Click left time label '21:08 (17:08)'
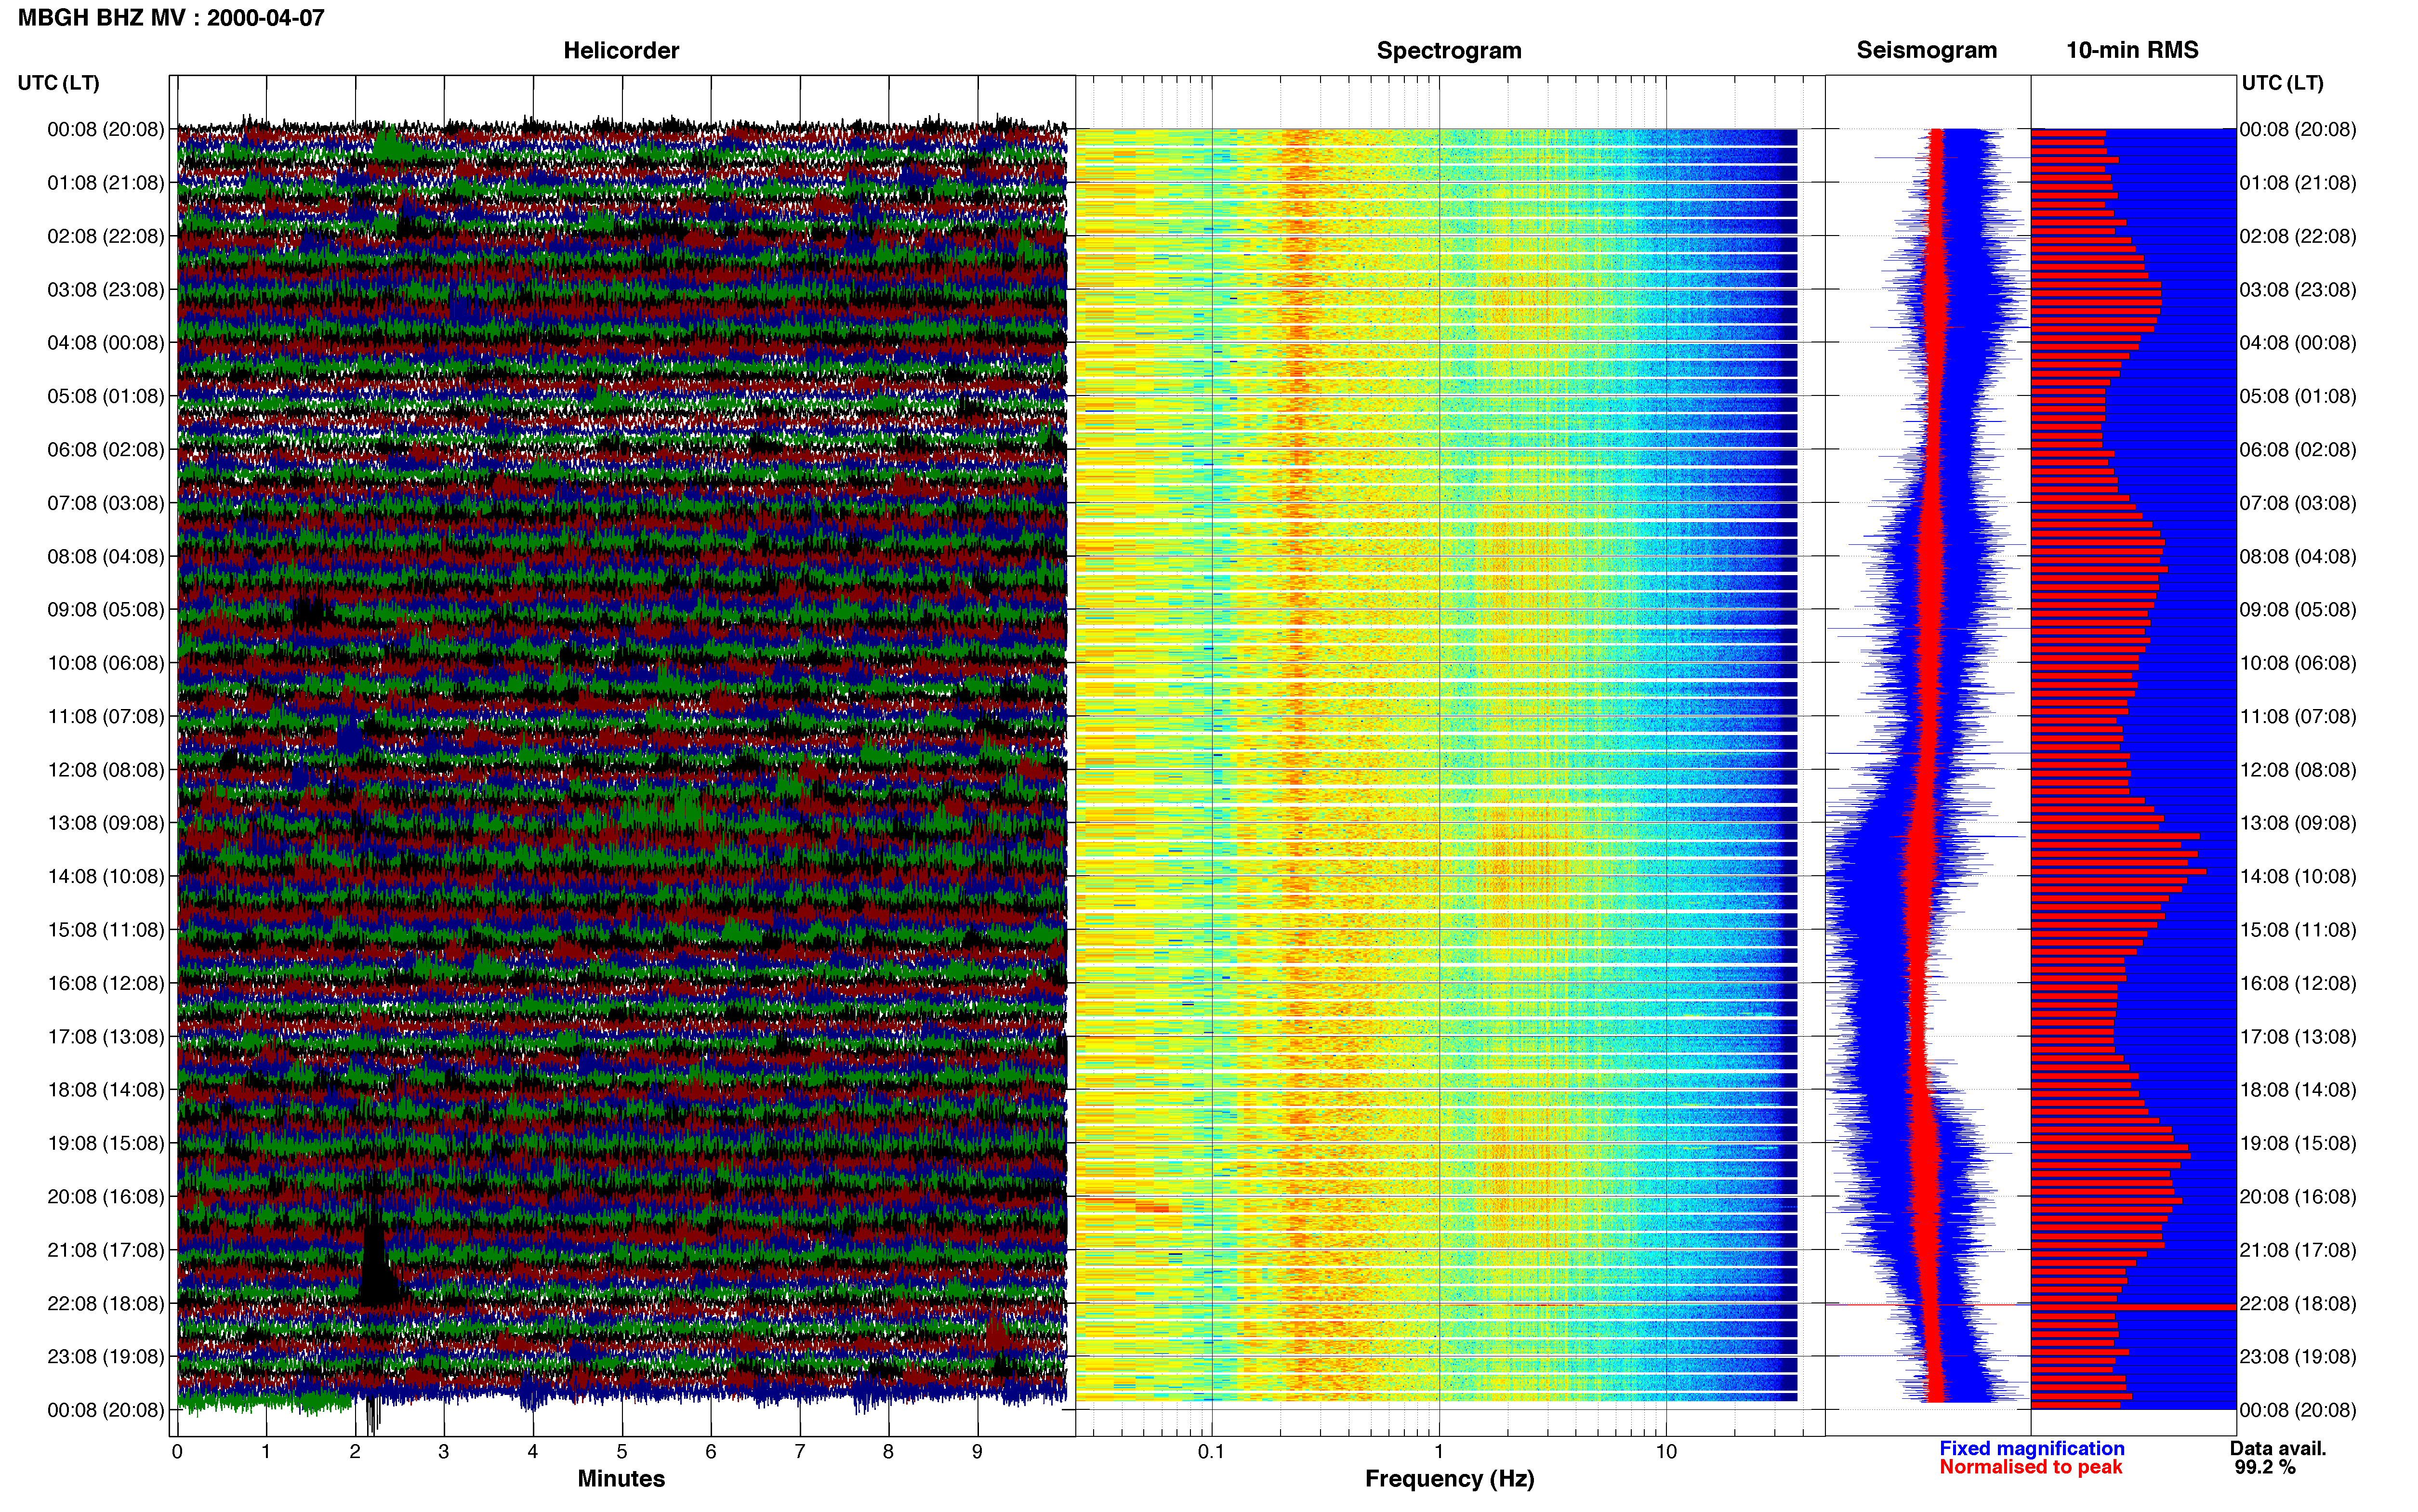The width and height of the screenshot is (2418, 1512). point(106,1250)
